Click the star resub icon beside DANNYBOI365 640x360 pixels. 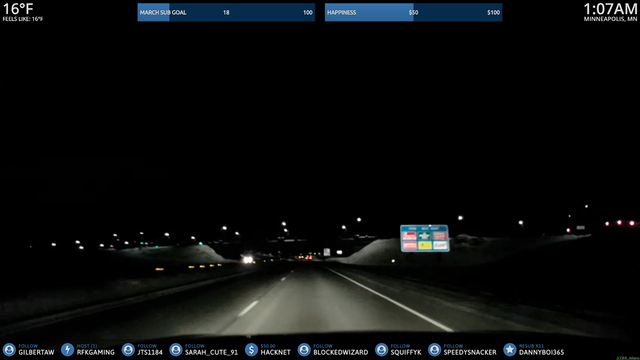tap(510, 350)
